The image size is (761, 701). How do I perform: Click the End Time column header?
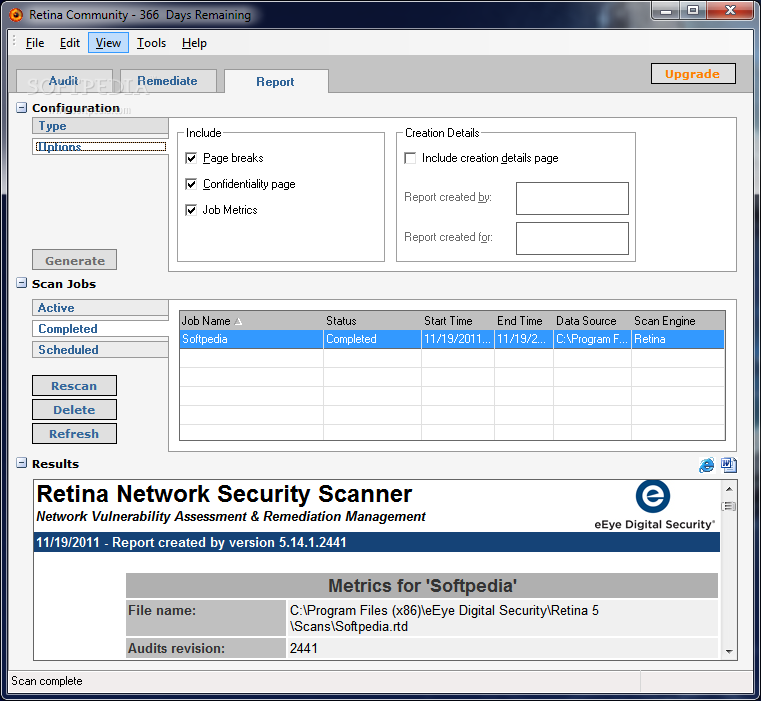524,321
